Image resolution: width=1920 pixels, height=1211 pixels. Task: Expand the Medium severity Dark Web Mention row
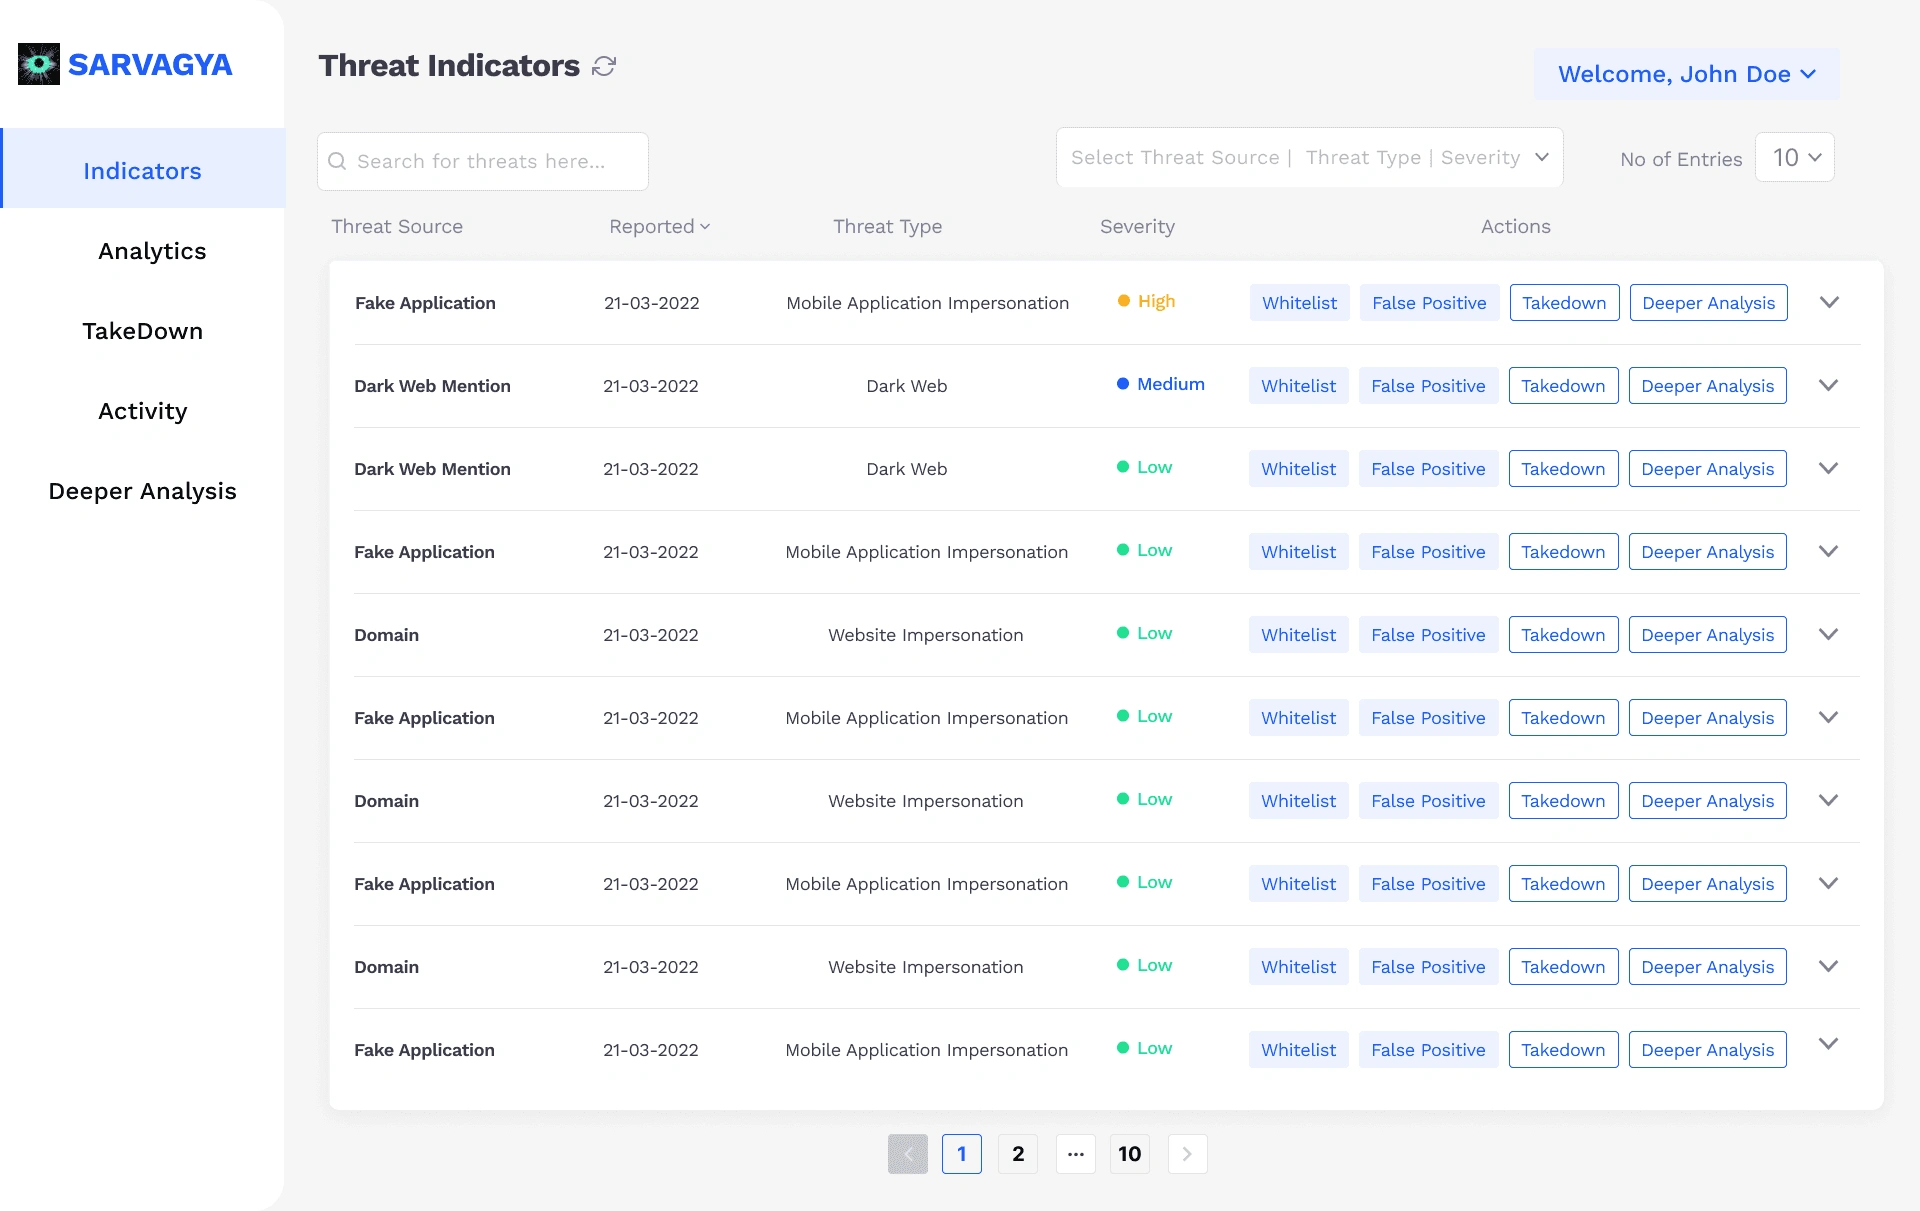coord(1828,385)
